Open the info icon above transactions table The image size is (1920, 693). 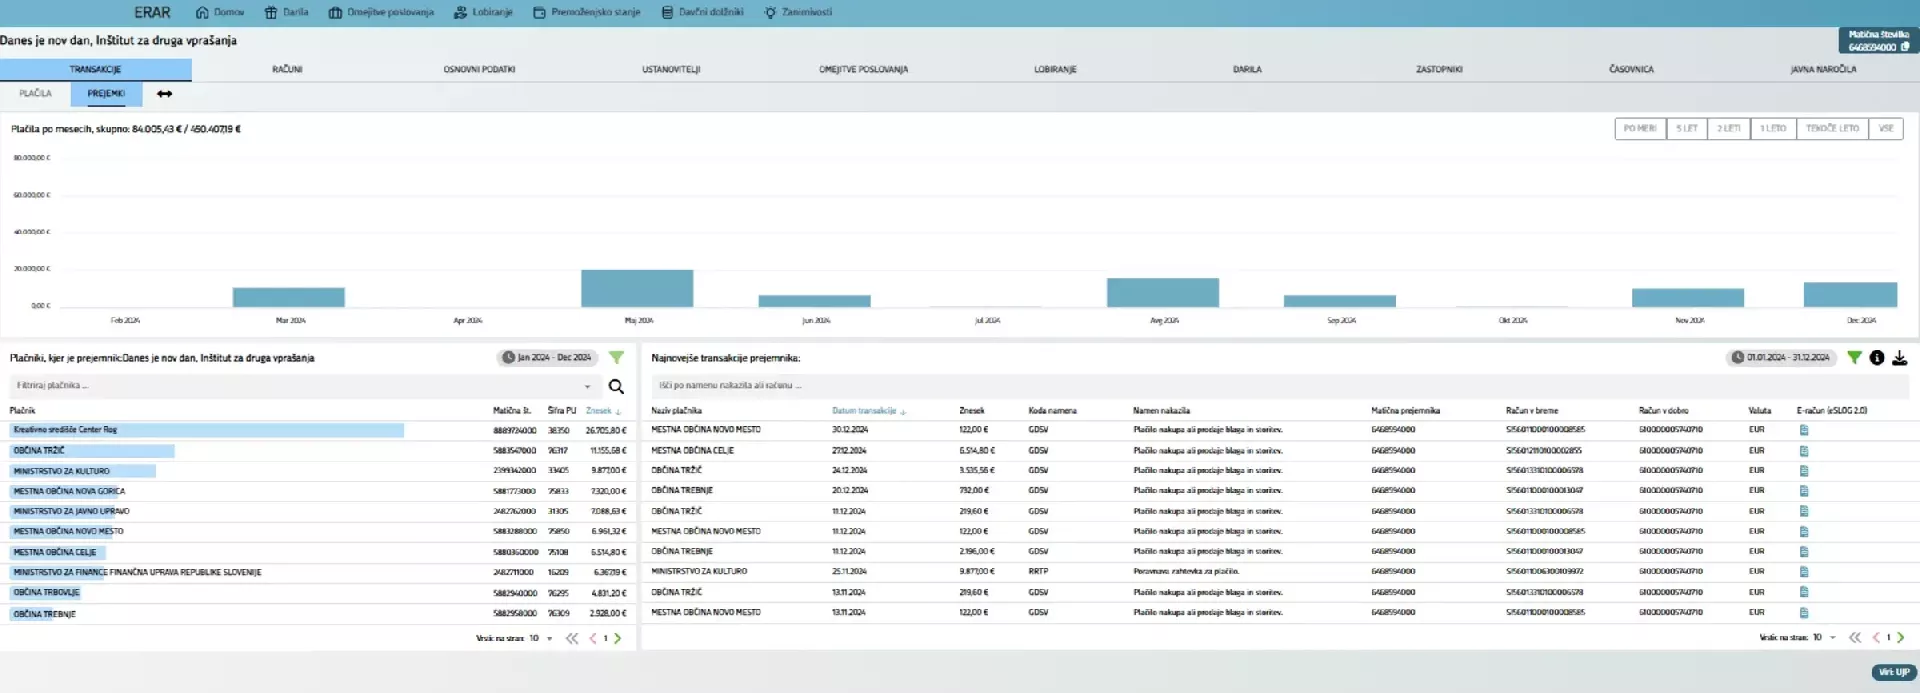point(1876,358)
